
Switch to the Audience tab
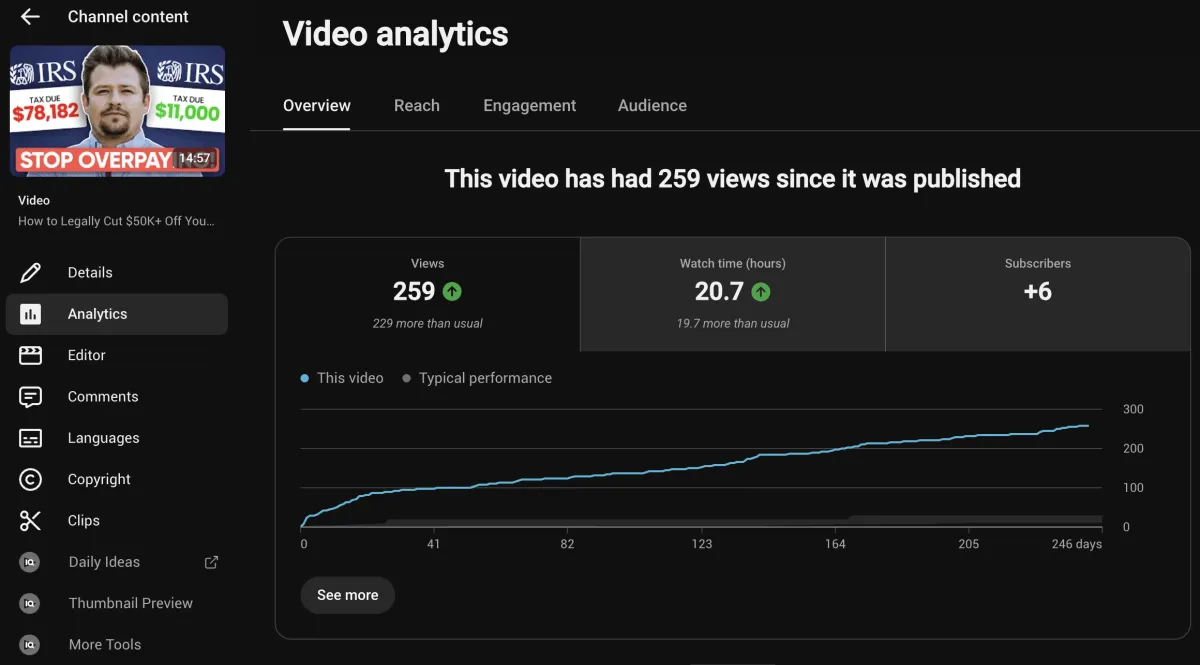point(652,105)
